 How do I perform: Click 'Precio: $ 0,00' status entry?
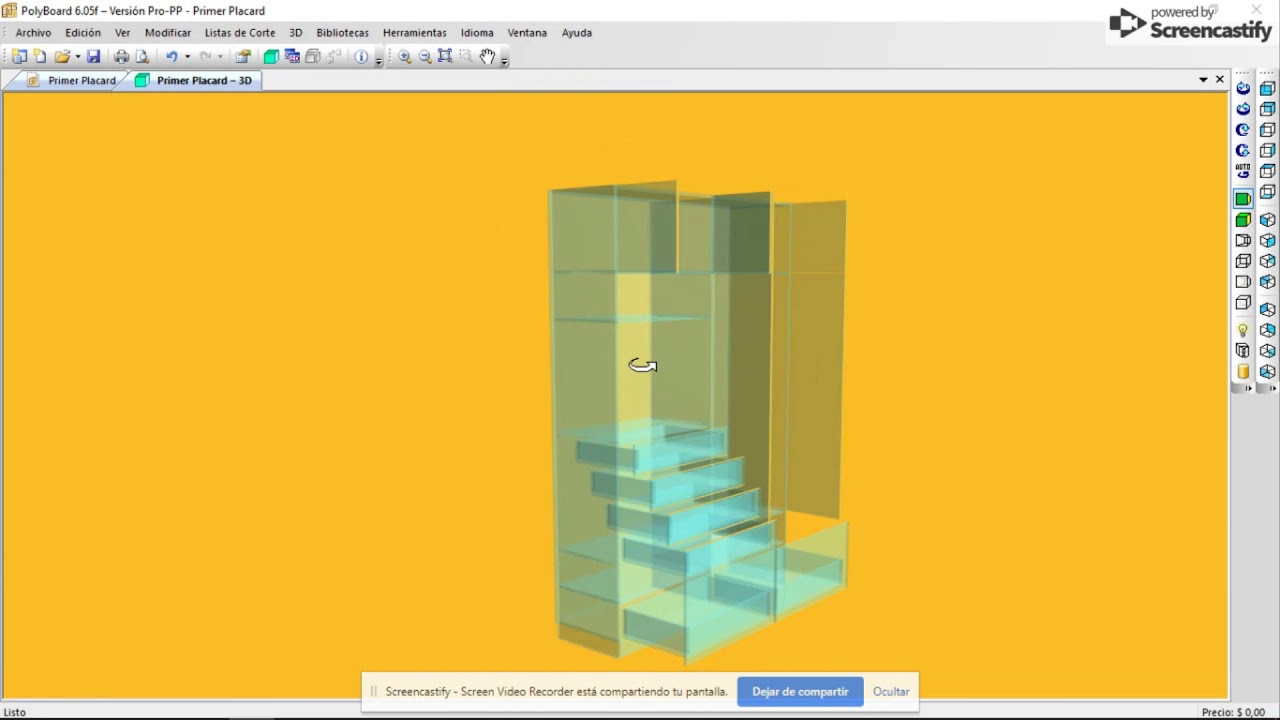pos(1234,712)
